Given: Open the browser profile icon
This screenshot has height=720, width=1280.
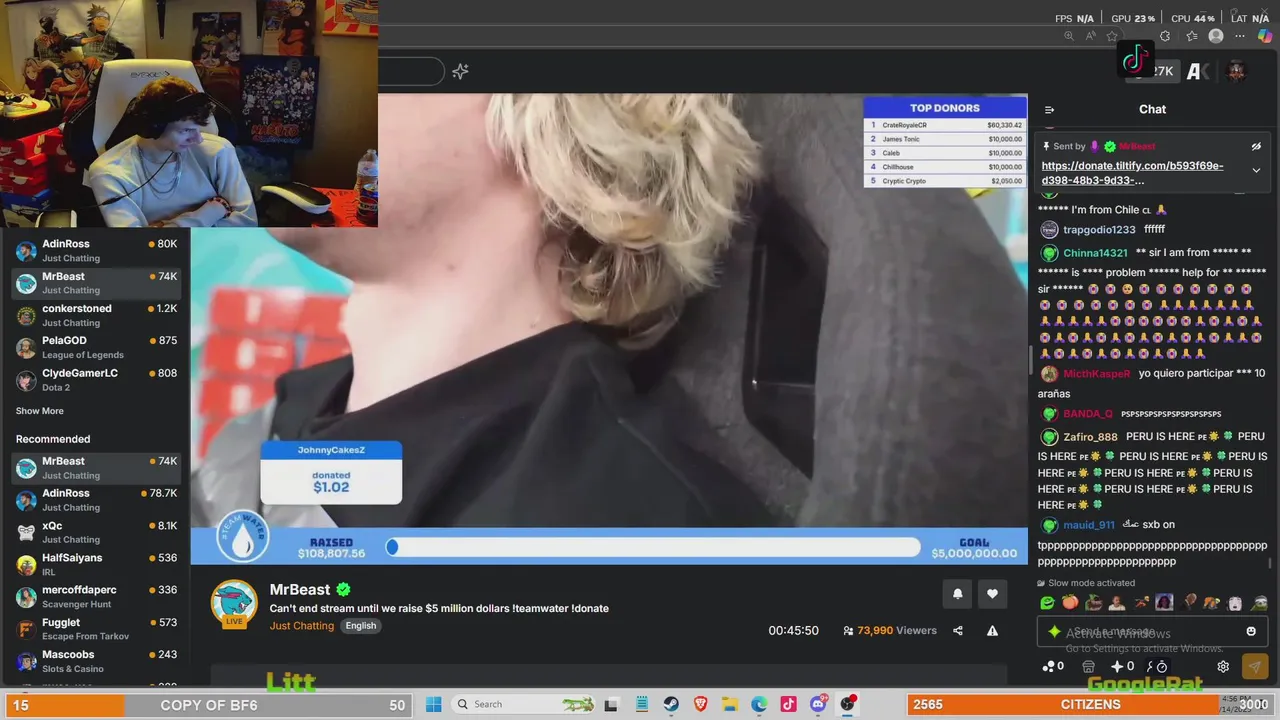Looking at the screenshot, I should pyautogui.click(x=1216, y=36).
